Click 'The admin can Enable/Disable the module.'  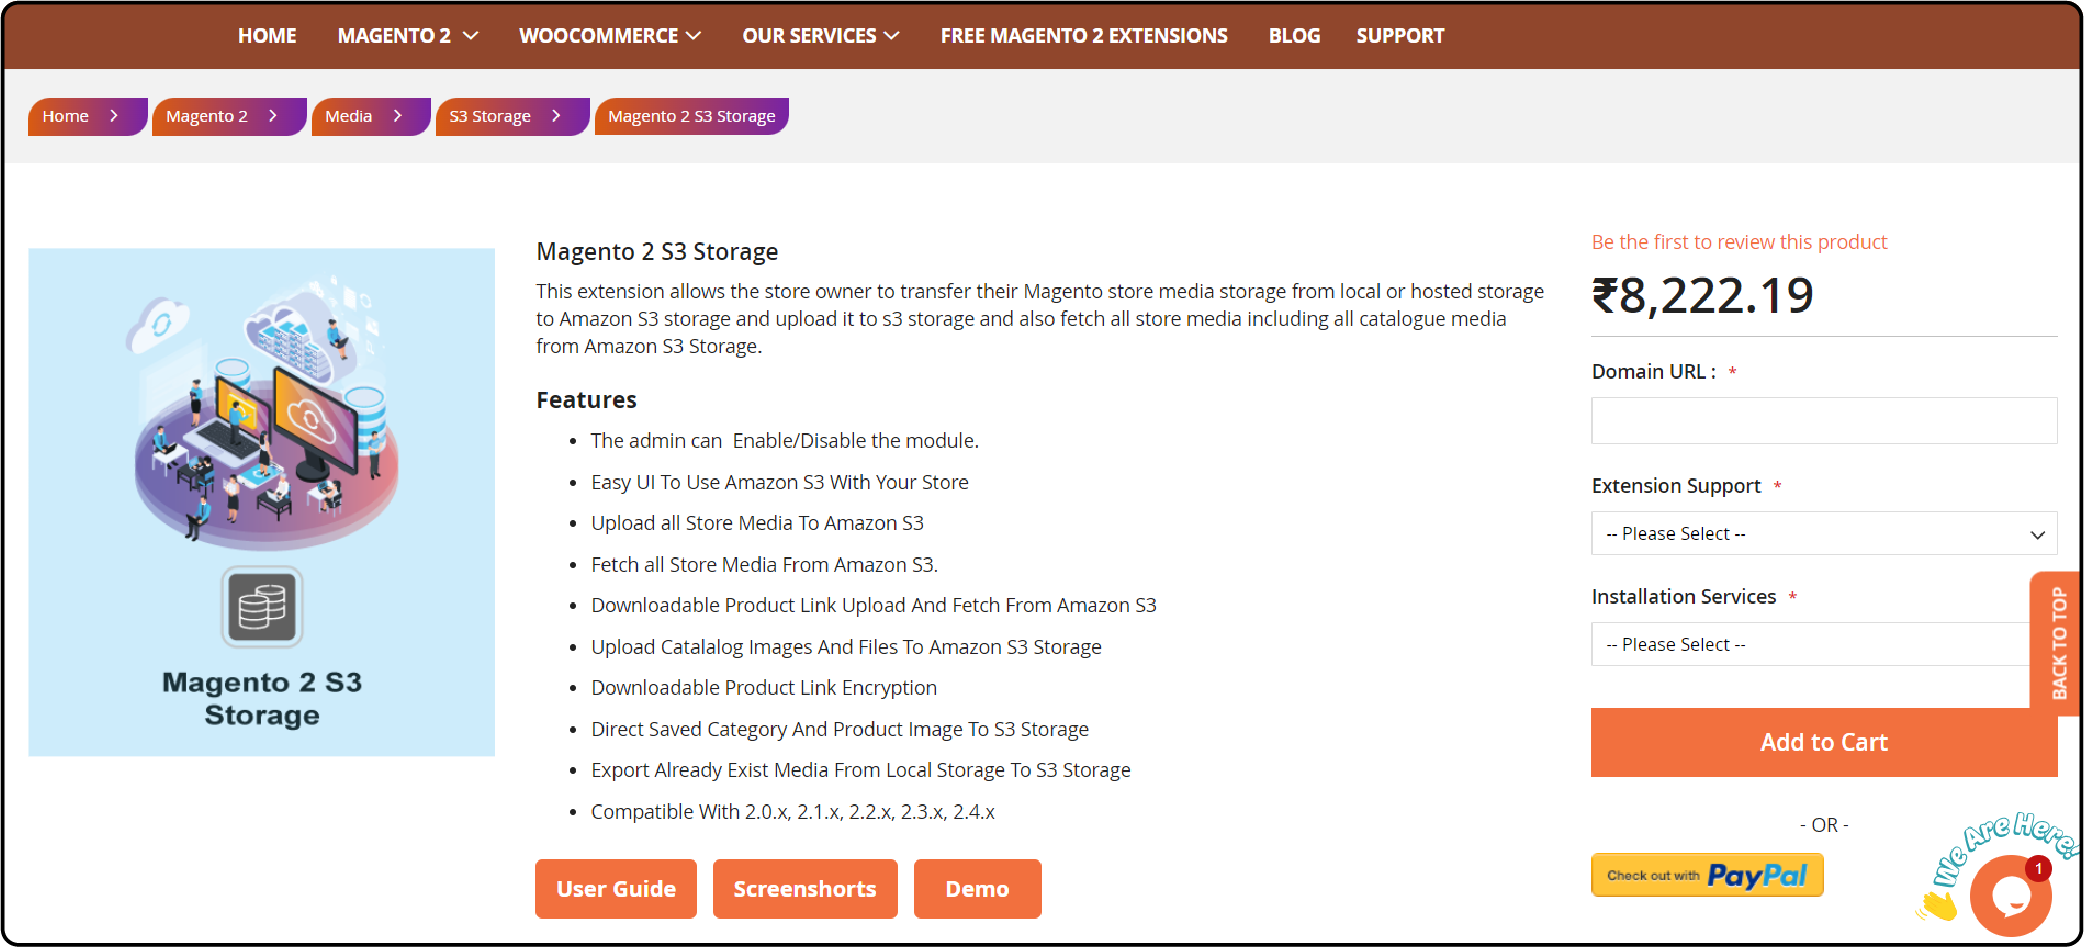click(785, 441)
